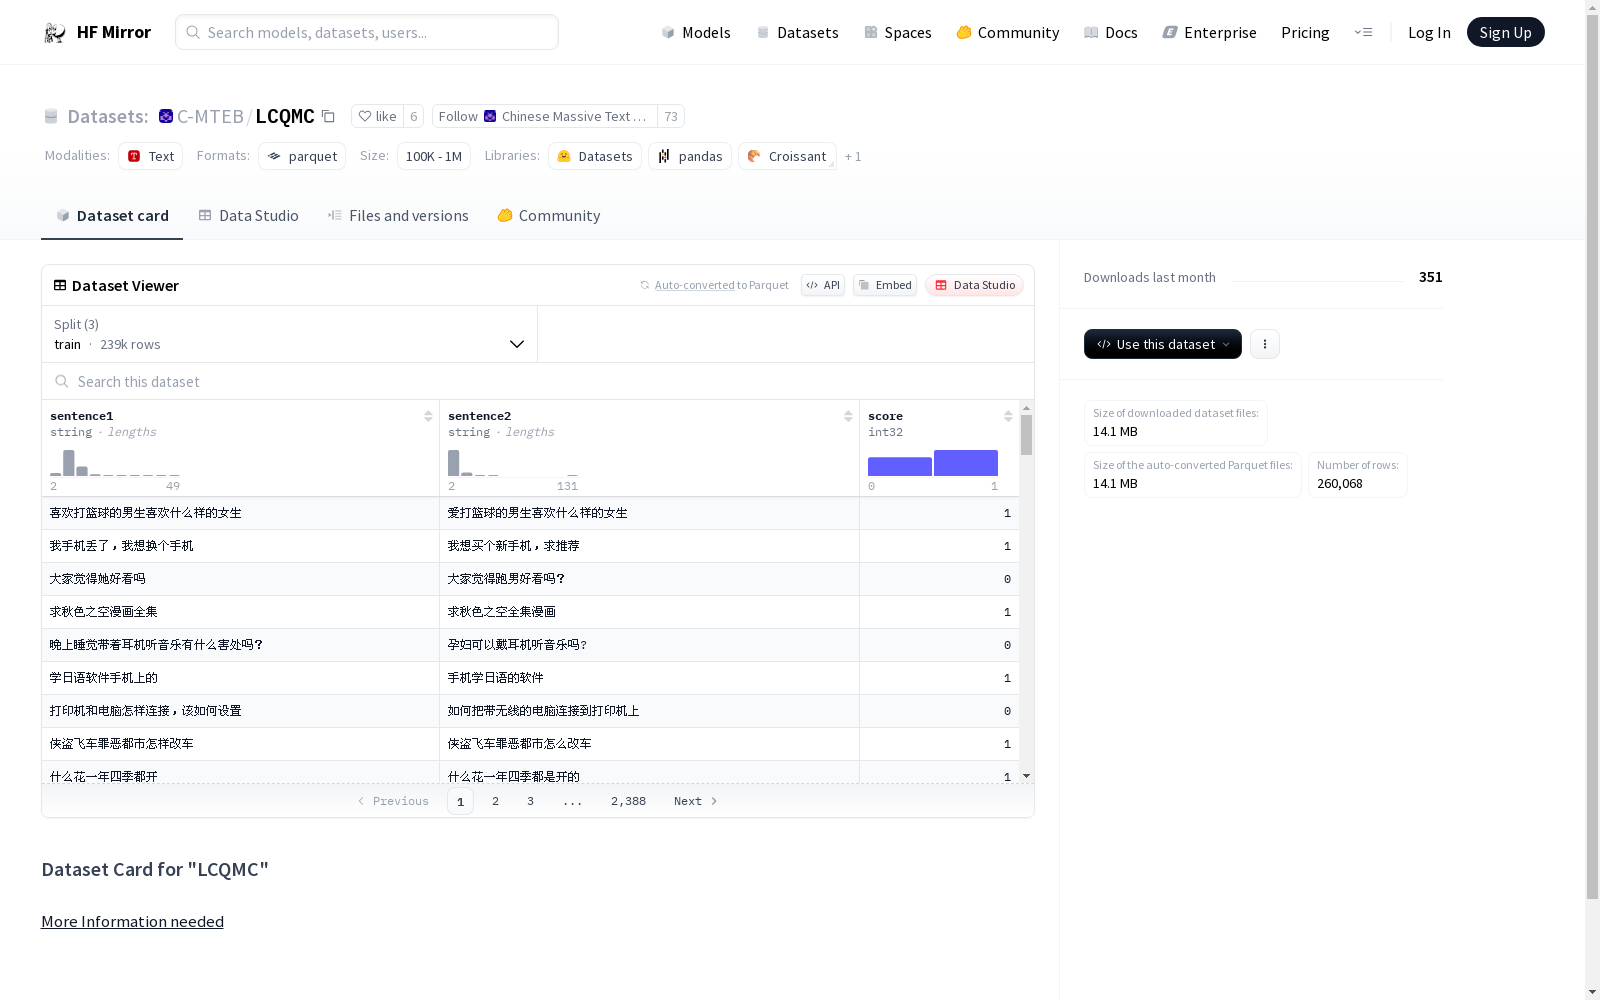
Task: Click the Next page button
Action: [x=695, y=801]
